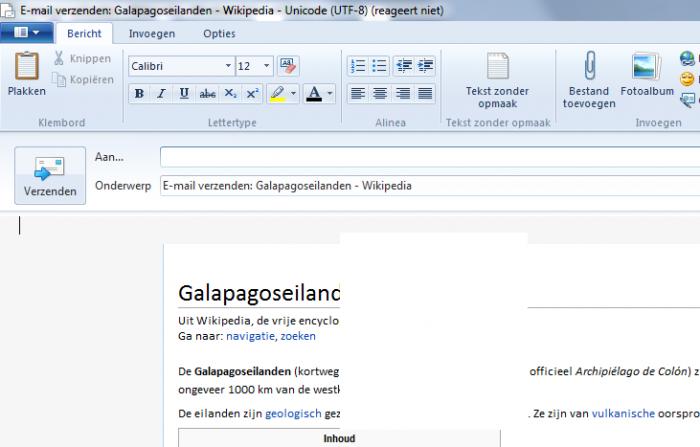Justify the text alignment
This screenshot has height=447, width=700.
(425, 93)
